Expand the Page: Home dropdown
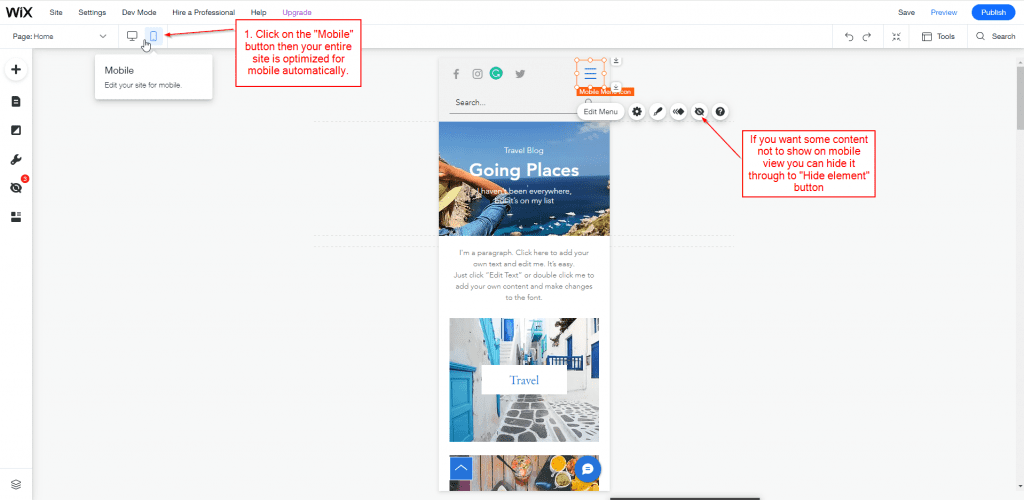This screenshot has height=500, width=1024. (x=60, y=36)
